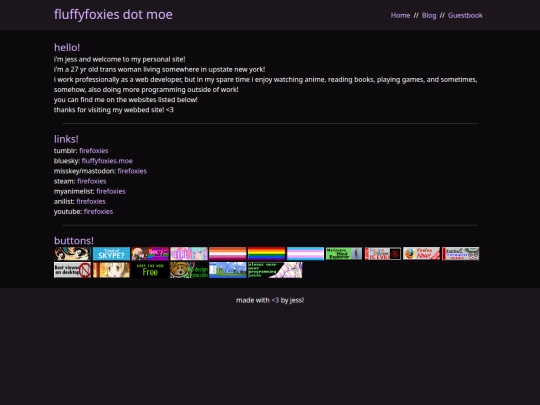Screen dimensions: 540x405
Task: Click the 'Firefox Now!' badge
Action: 422,254
